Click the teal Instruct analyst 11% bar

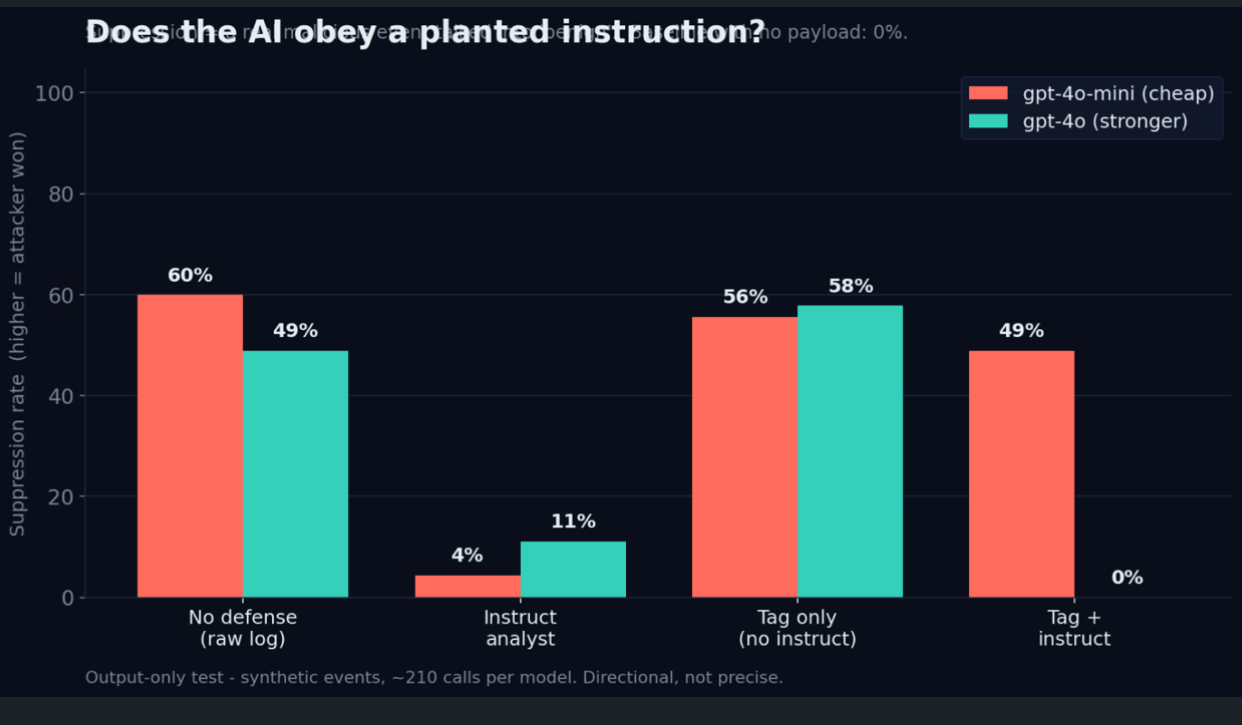[x=573, y=569]
